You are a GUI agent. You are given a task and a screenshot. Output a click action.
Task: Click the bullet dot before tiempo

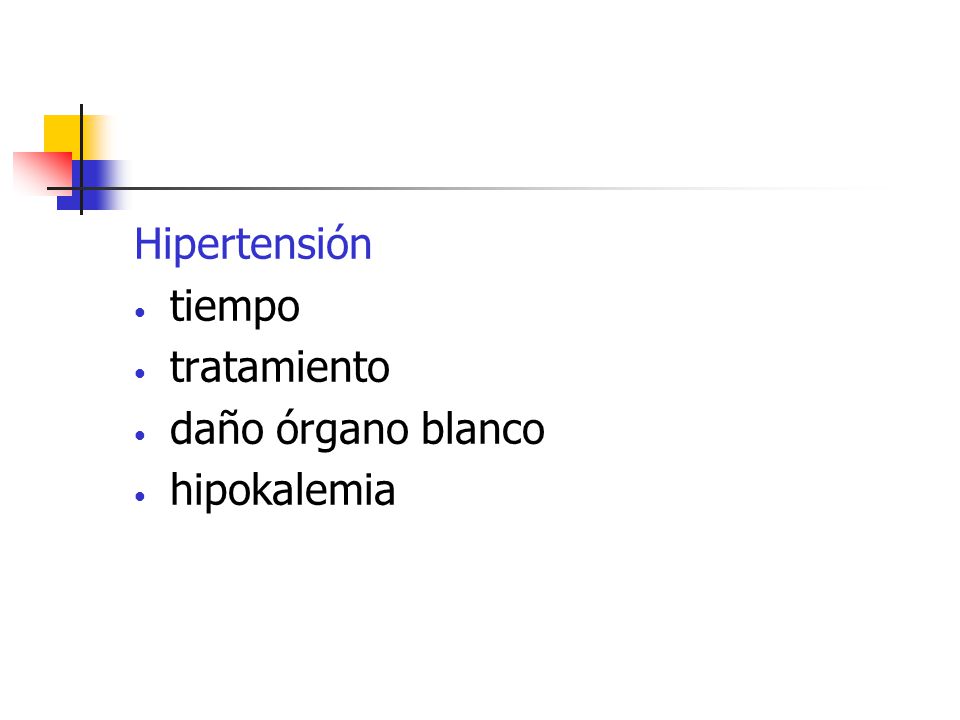(140, 312)
